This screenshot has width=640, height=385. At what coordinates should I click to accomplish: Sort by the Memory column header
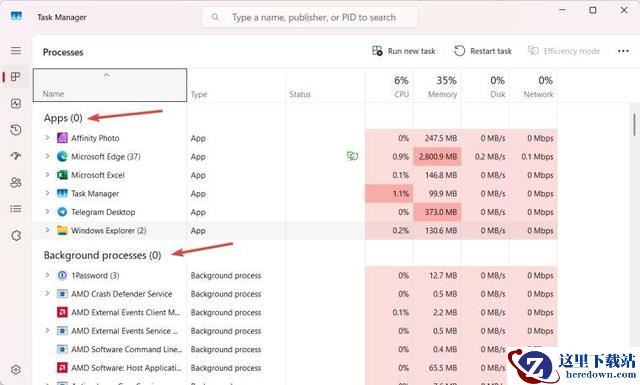click(437, 86)
